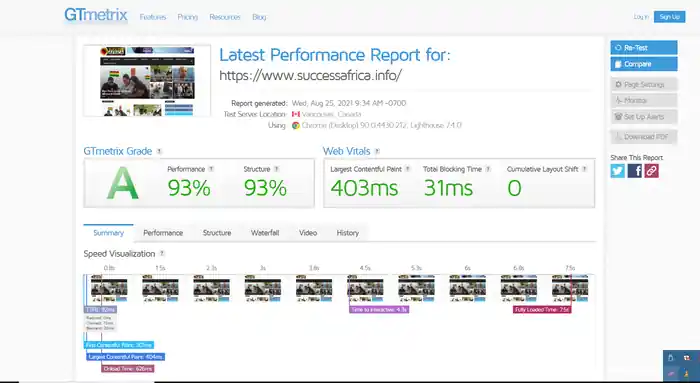The width and height of the screenshot is (700, 383).
Task: Select the 1.5s filmstrip frame
Action: (x=160, y=288)
